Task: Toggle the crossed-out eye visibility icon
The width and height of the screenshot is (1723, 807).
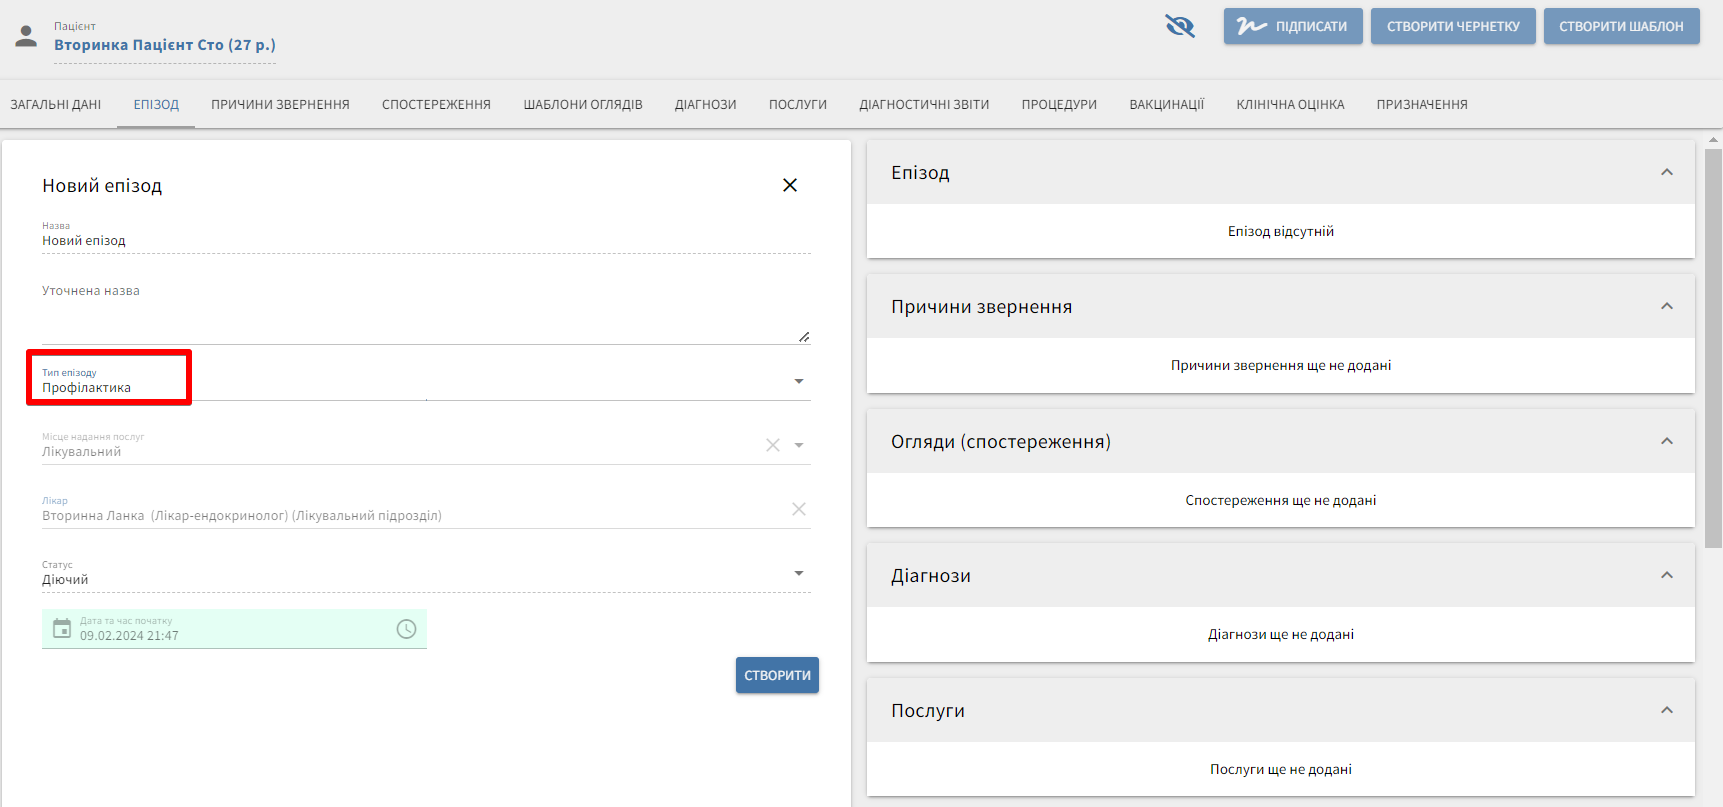Action: 1180,26
